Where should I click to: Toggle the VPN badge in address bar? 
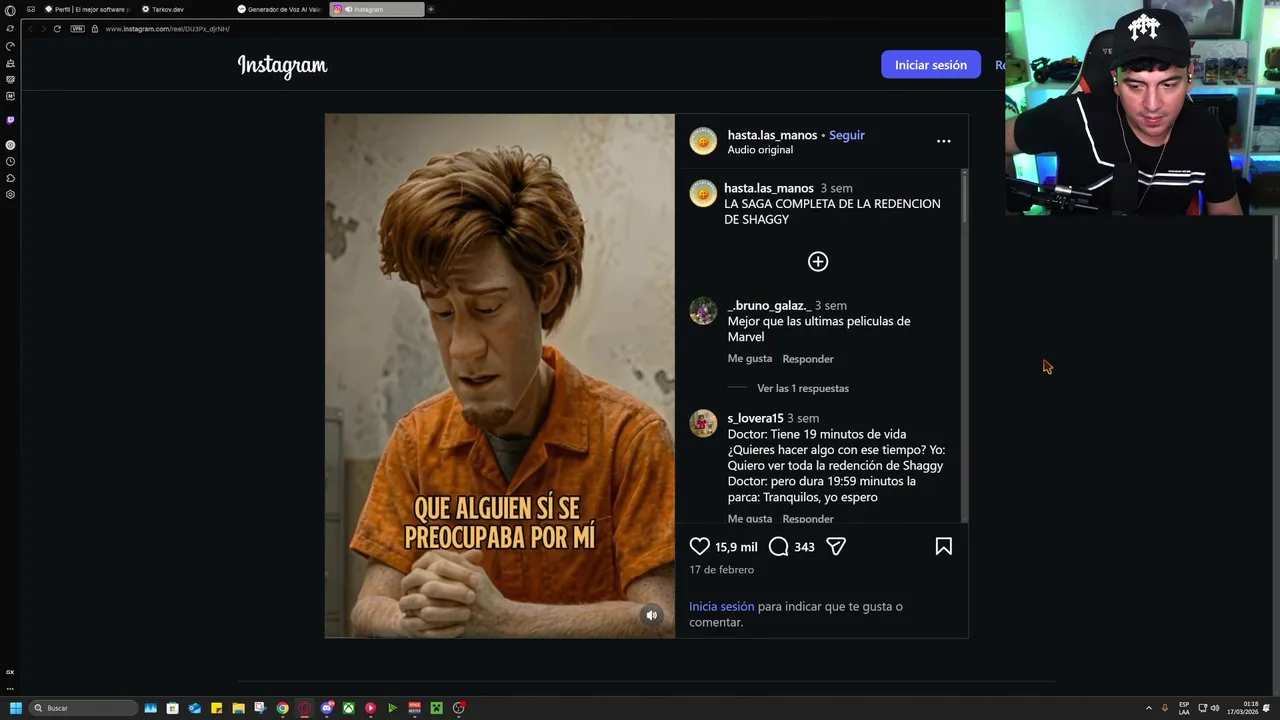pyautogui.click(x=77, y=29)
